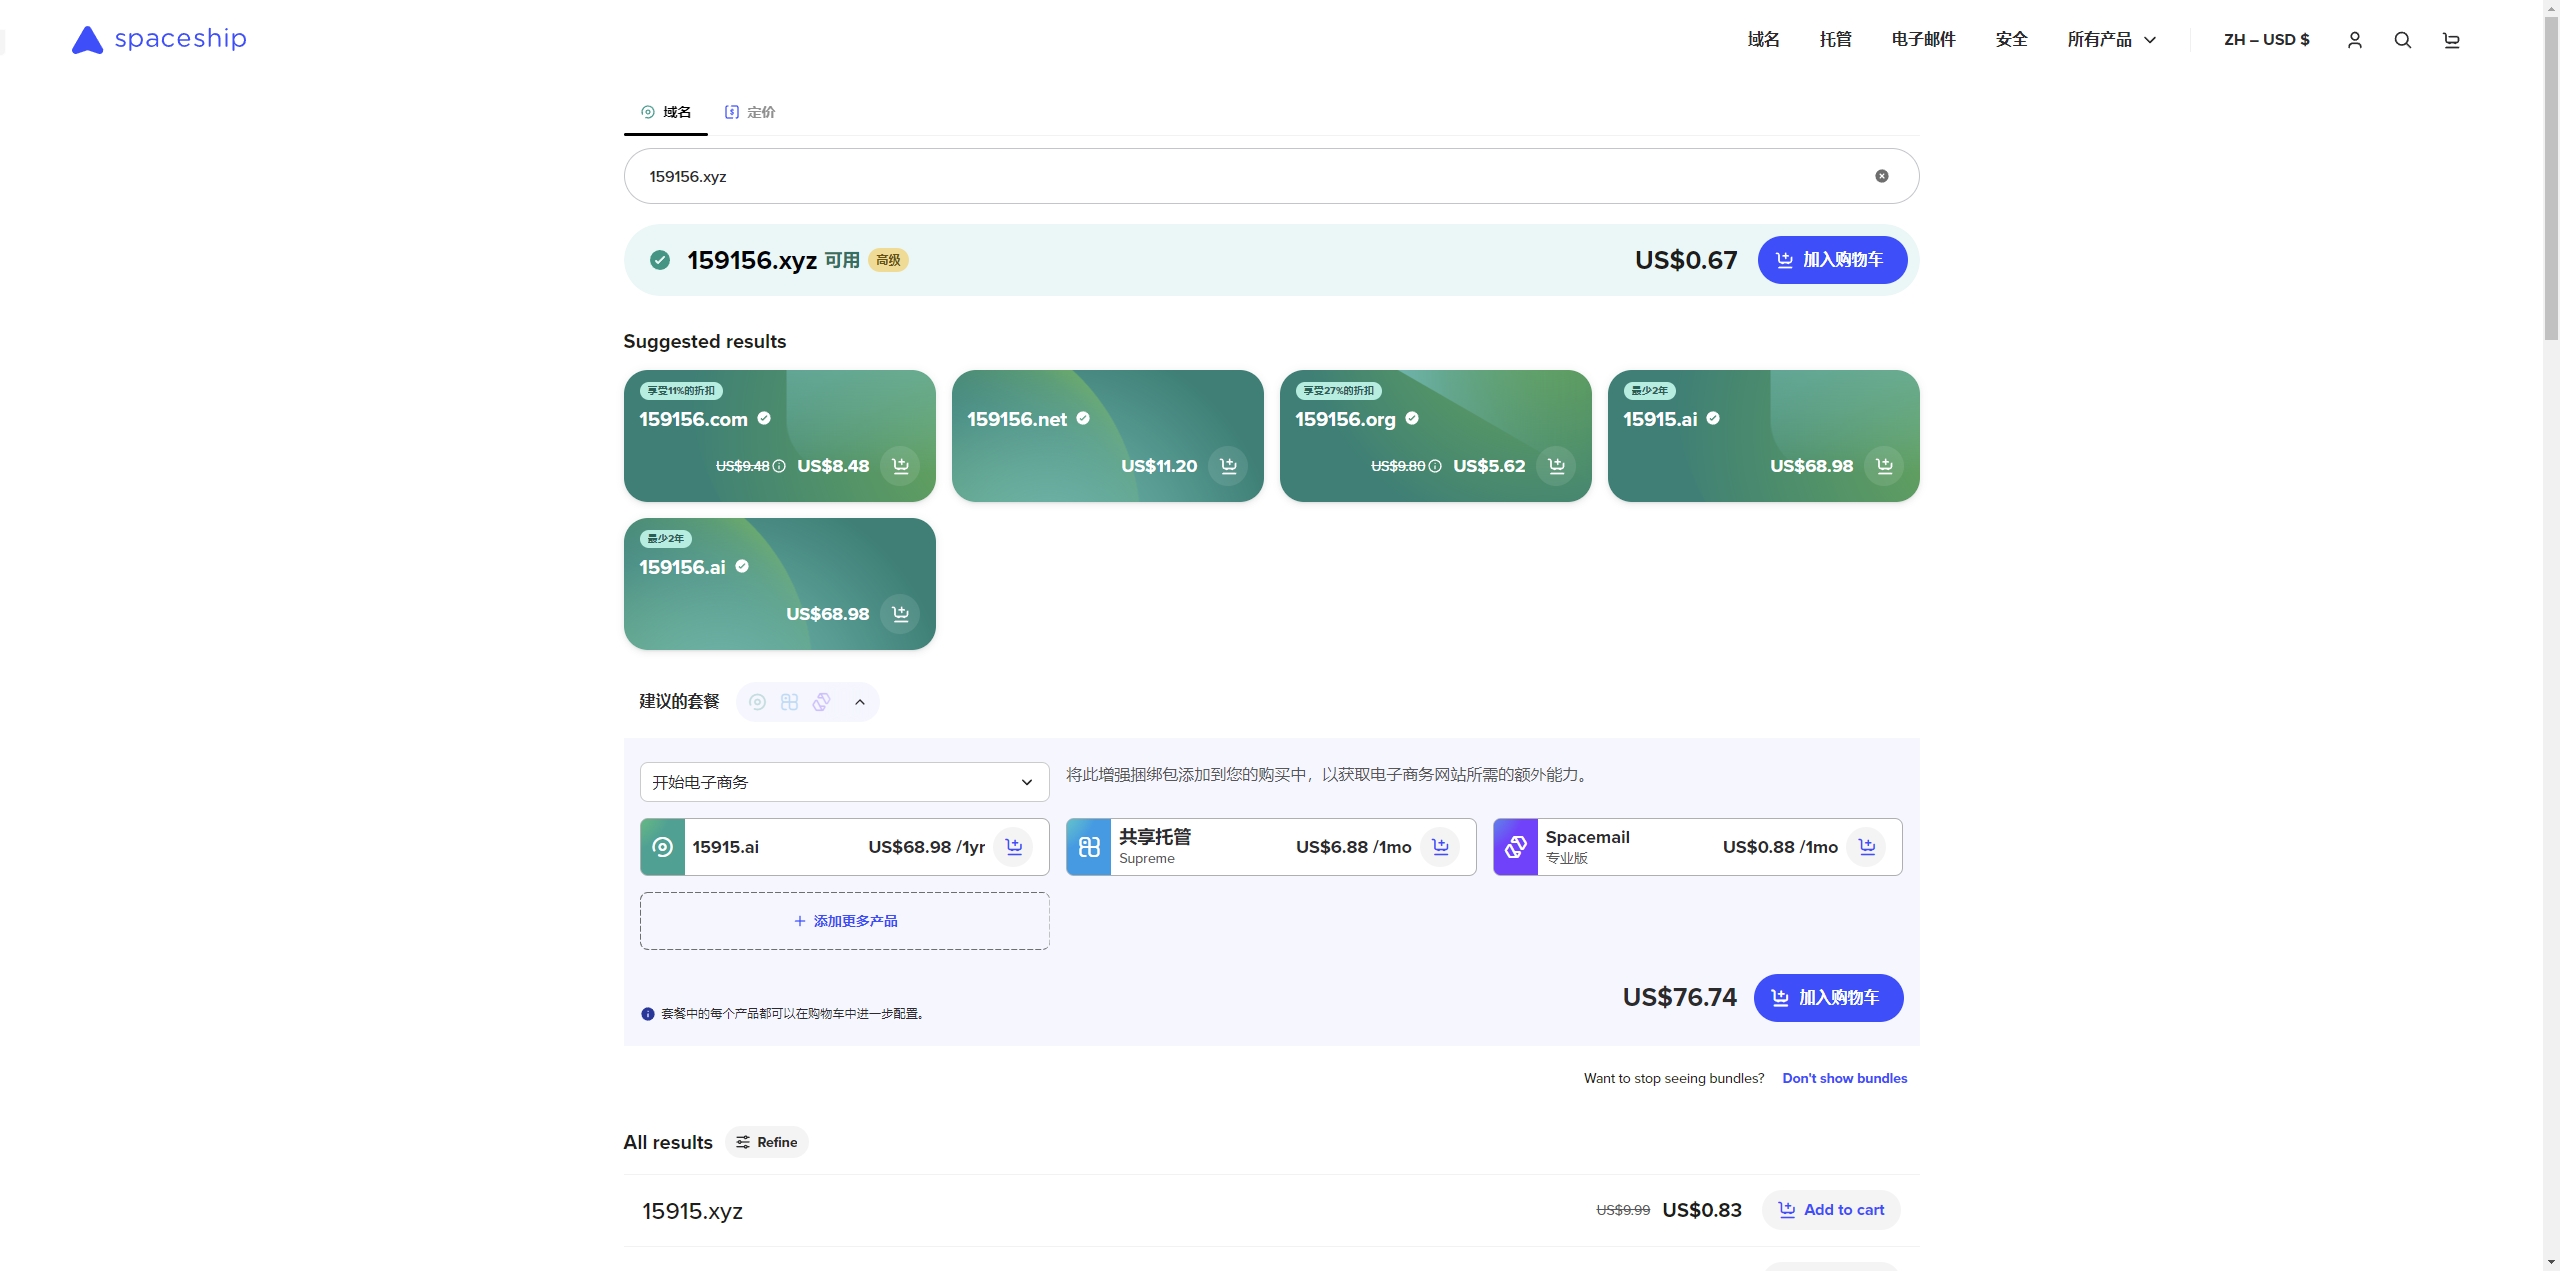Add Spacemail Pro to cart
The image size is (2560, 1271).
click(x=1867, y=847)
